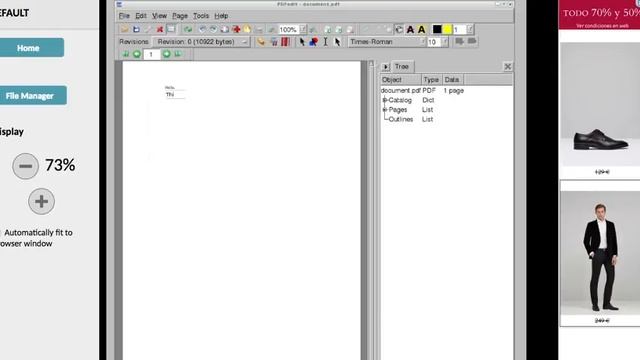
Task: Go to the last page
Action: point(178,54)
